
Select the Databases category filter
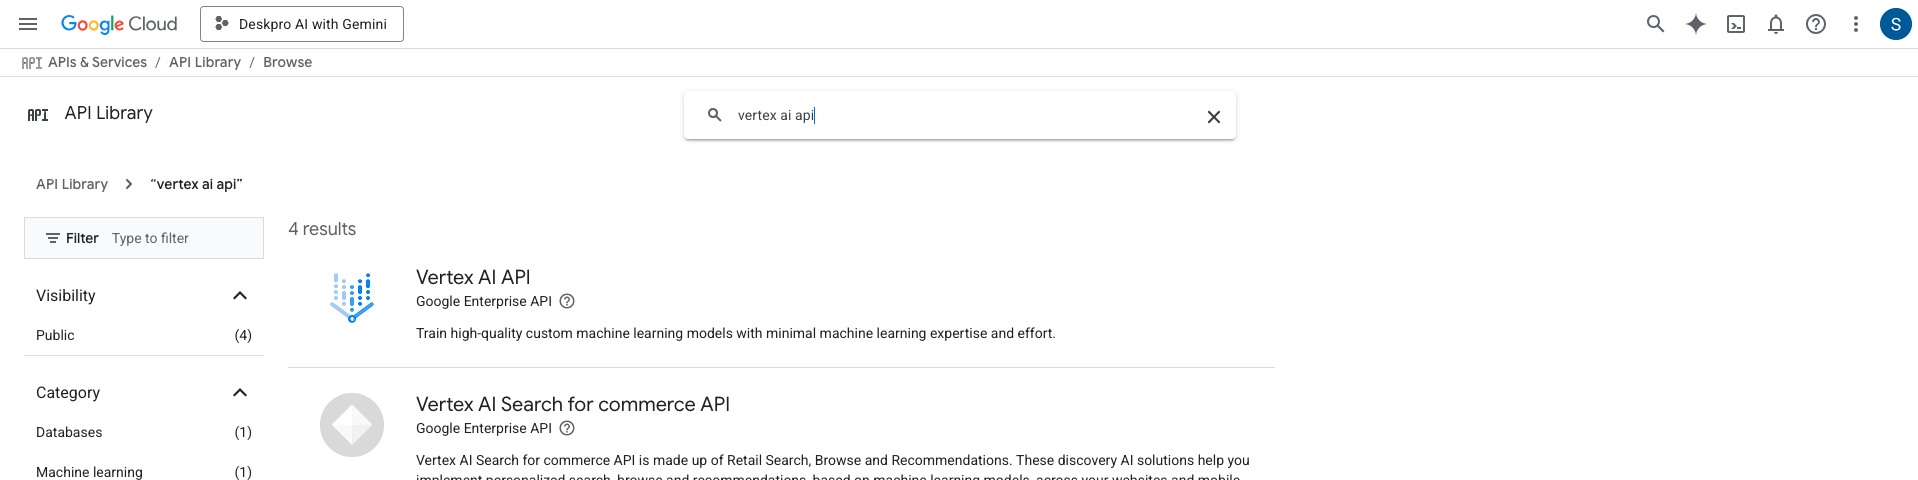tap(69, 432)
